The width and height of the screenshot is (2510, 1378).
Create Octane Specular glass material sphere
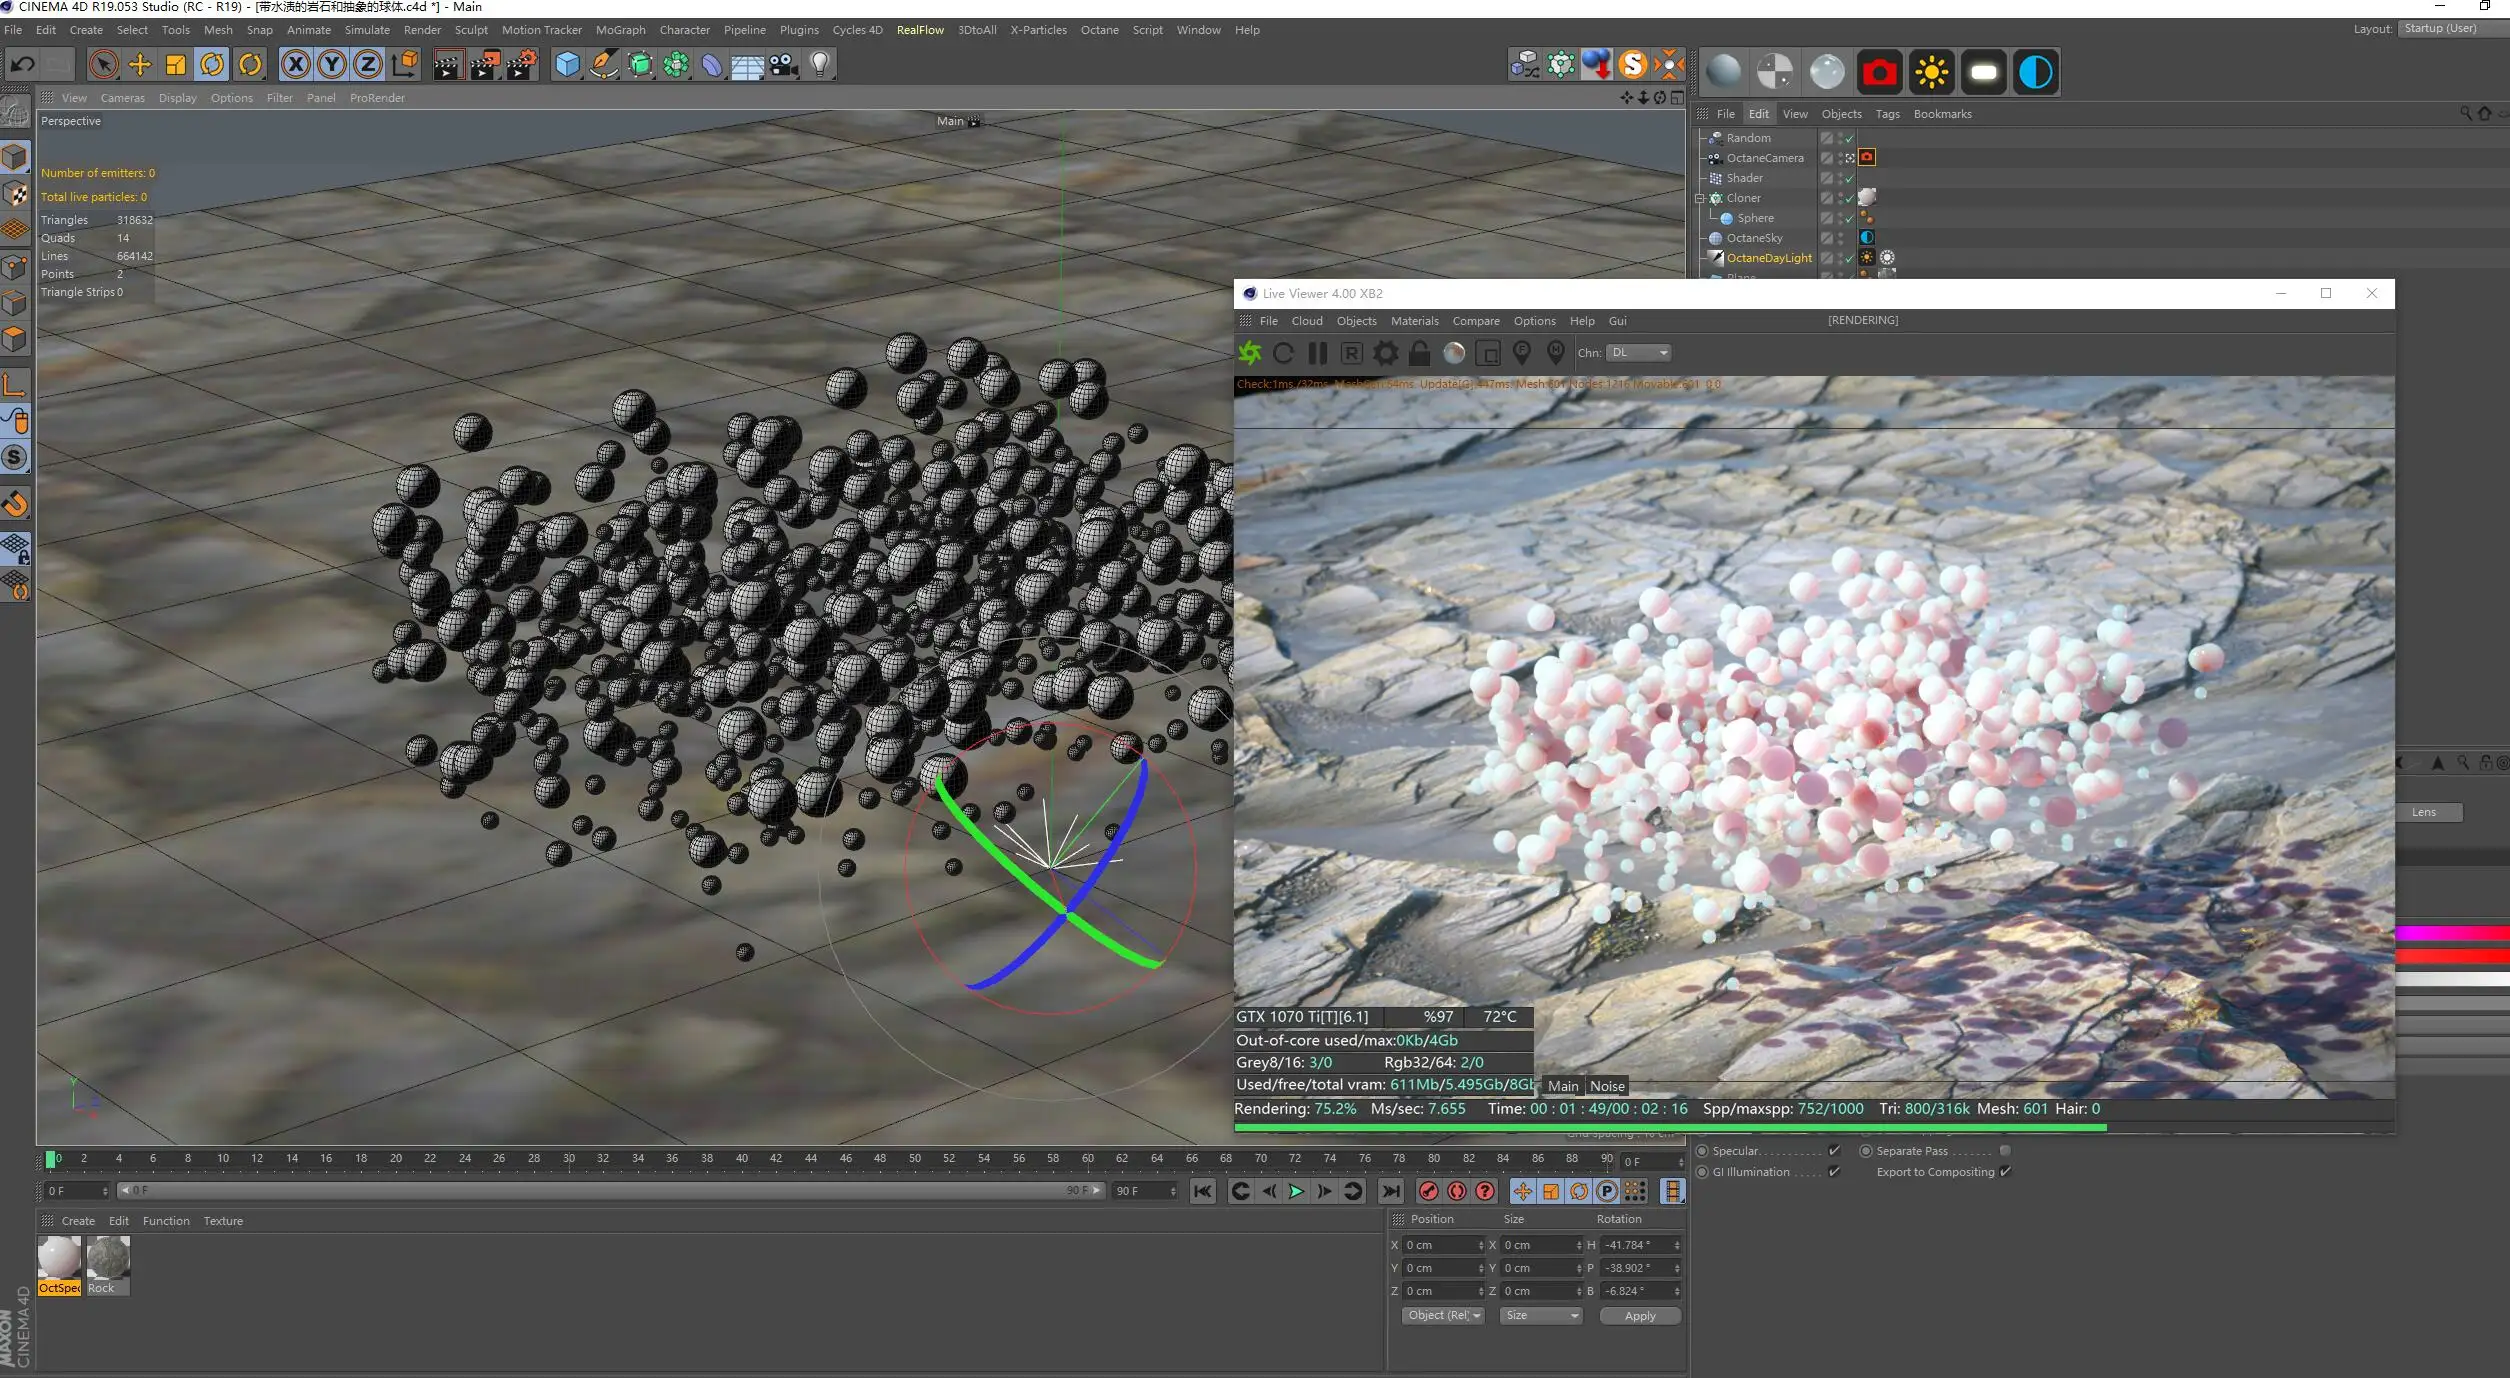point(1827,72)
